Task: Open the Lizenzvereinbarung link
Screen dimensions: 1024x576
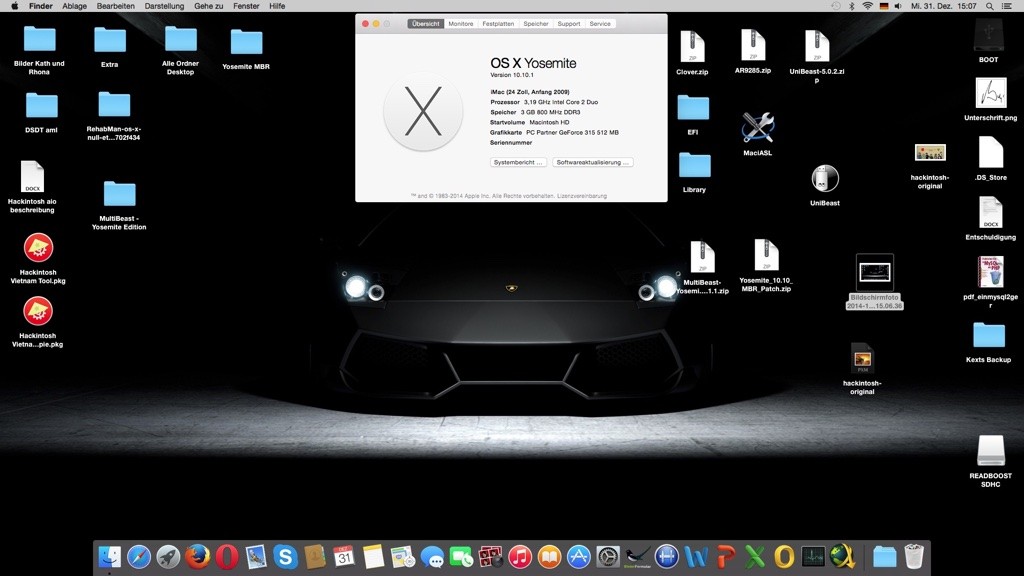Action: click(585, 196)
